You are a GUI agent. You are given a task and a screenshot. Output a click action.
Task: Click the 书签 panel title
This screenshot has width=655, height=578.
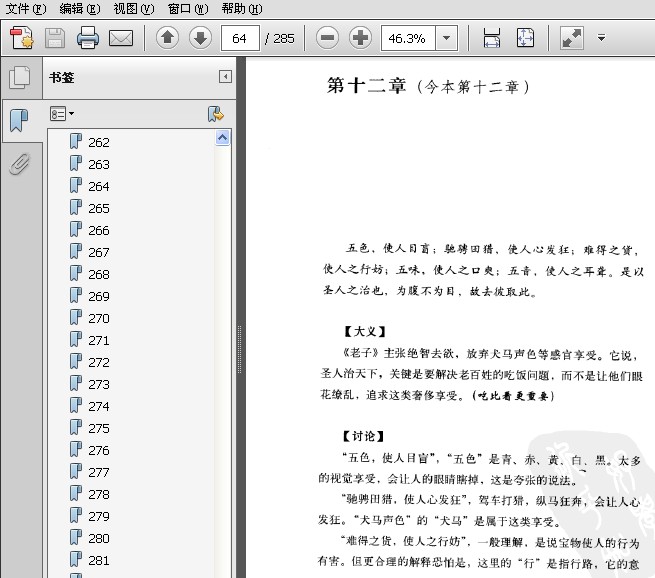coord(61,77)
